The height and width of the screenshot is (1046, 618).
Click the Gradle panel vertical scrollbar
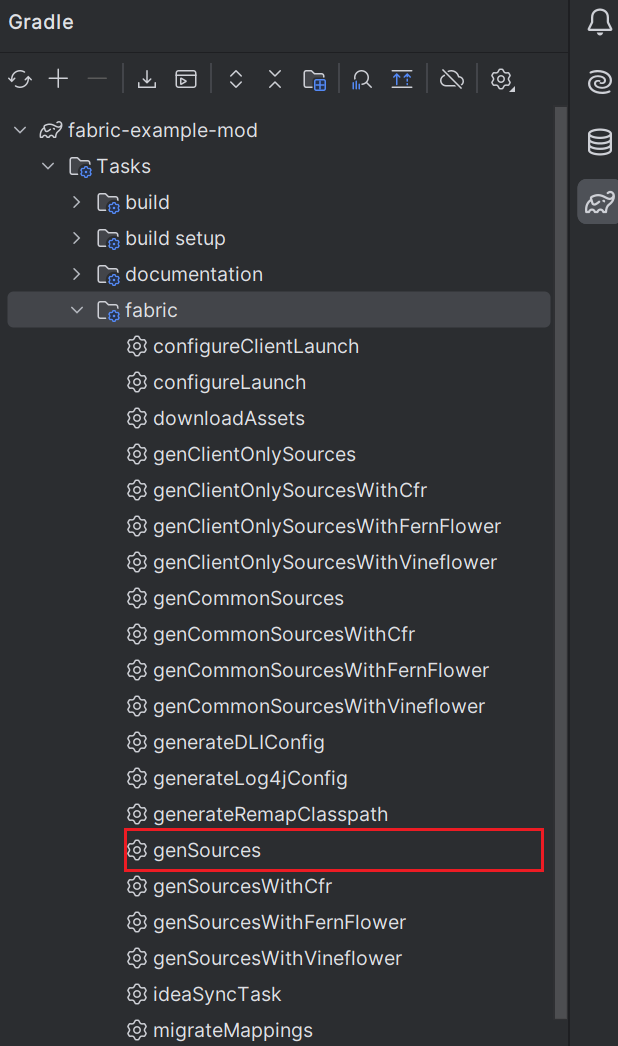coord(561,562)
